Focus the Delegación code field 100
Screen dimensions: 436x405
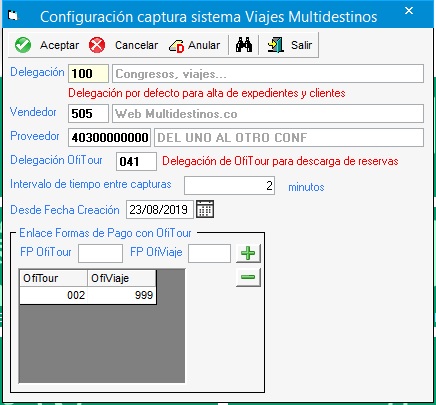(x=88, y=74)
